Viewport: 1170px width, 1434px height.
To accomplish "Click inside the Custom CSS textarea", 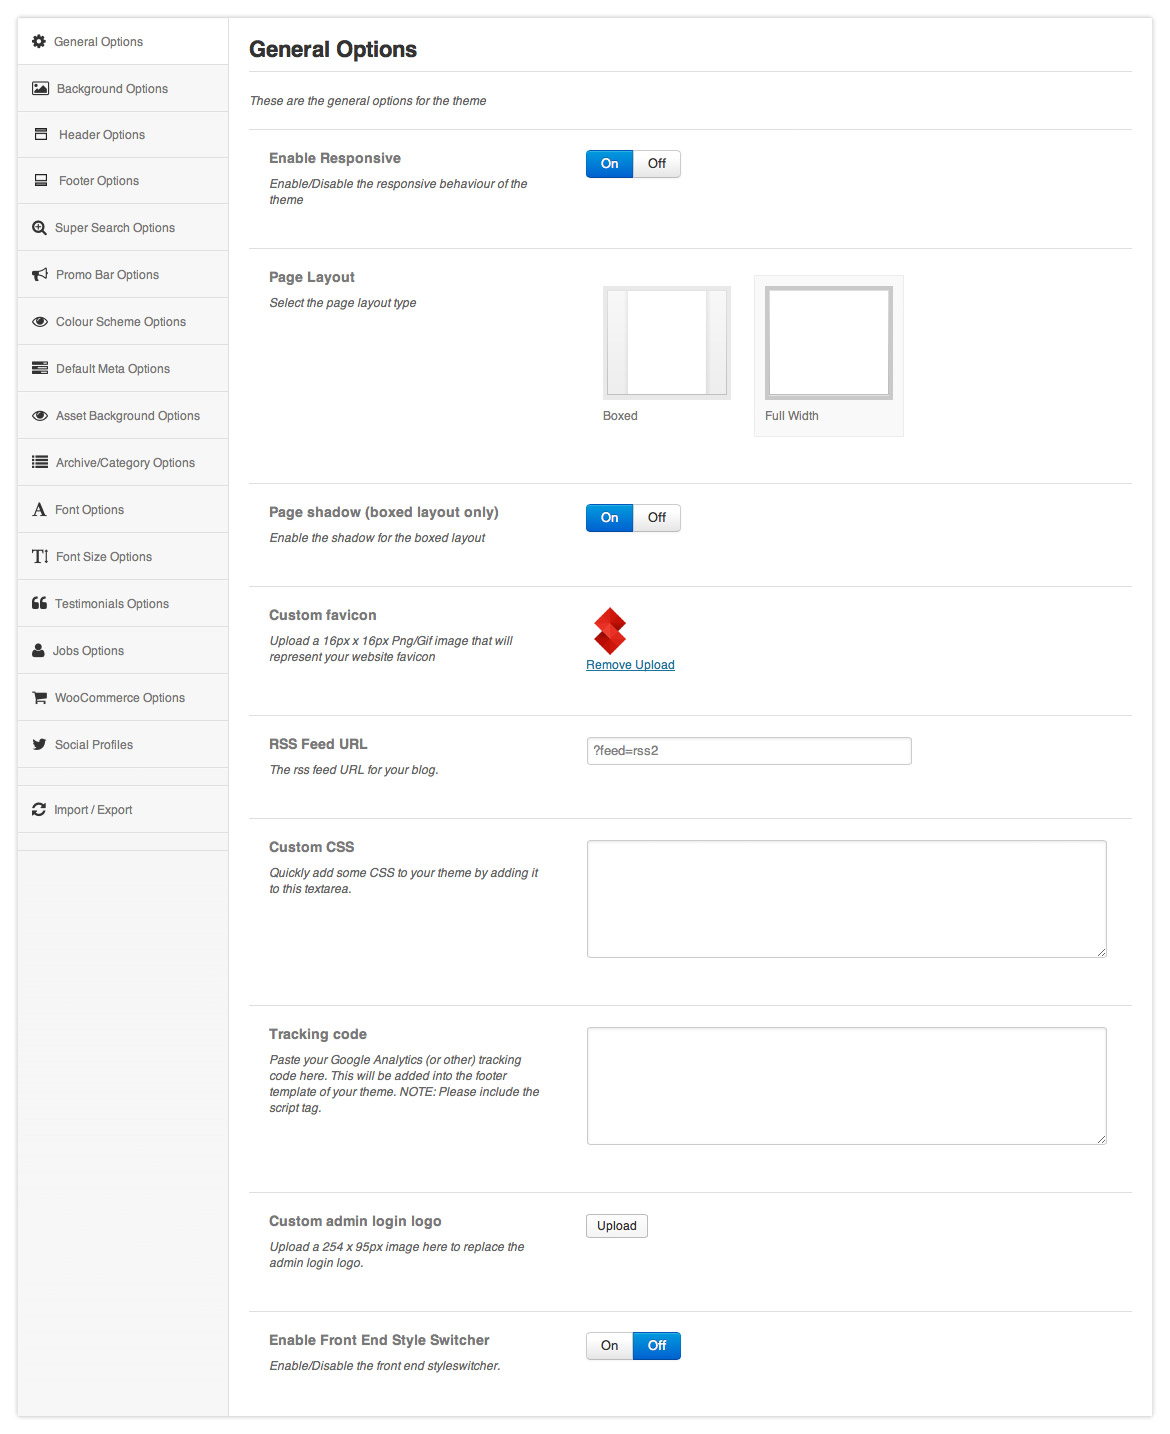I will 846,899.
